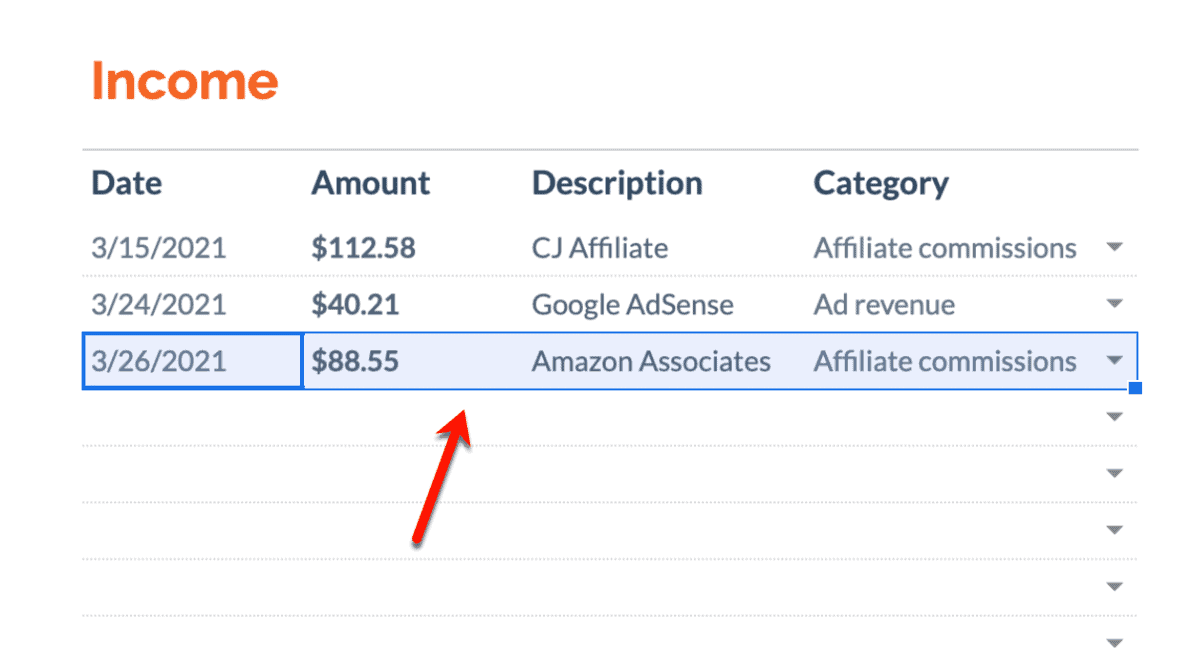Select the 3/26/2021 date cell

(x=192, y=361)
